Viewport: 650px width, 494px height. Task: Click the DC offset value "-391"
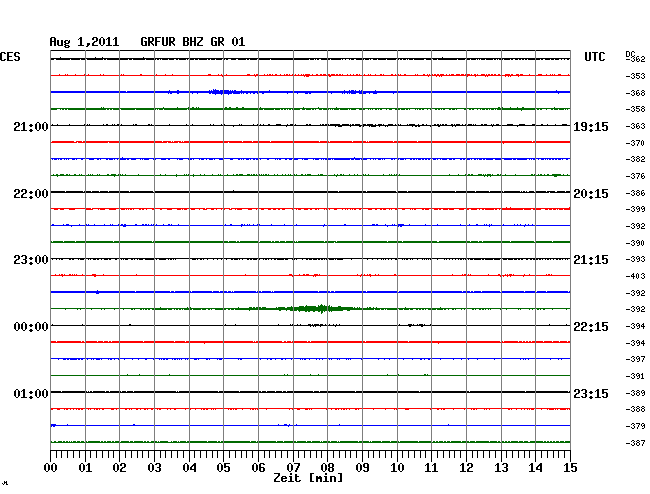pyautogui.click(x=635, y=376)
